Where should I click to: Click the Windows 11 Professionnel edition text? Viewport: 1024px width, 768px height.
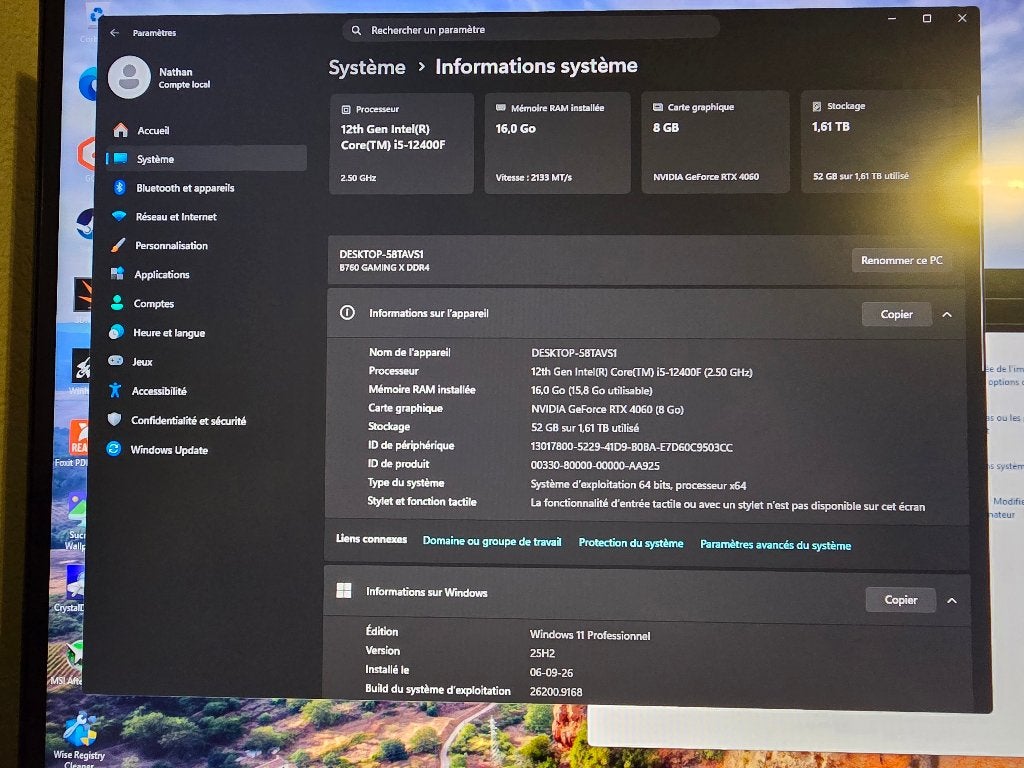[x=590, y=635]
